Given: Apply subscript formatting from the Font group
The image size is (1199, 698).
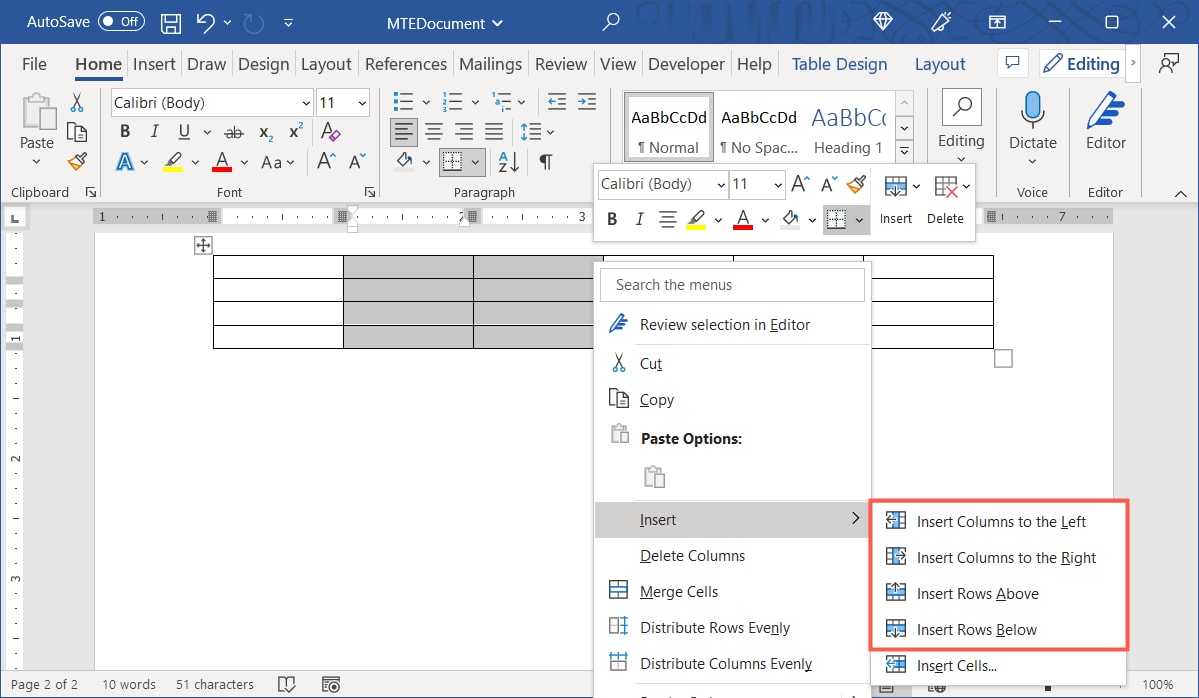Looking at the screenshot, I should (264, 131).
